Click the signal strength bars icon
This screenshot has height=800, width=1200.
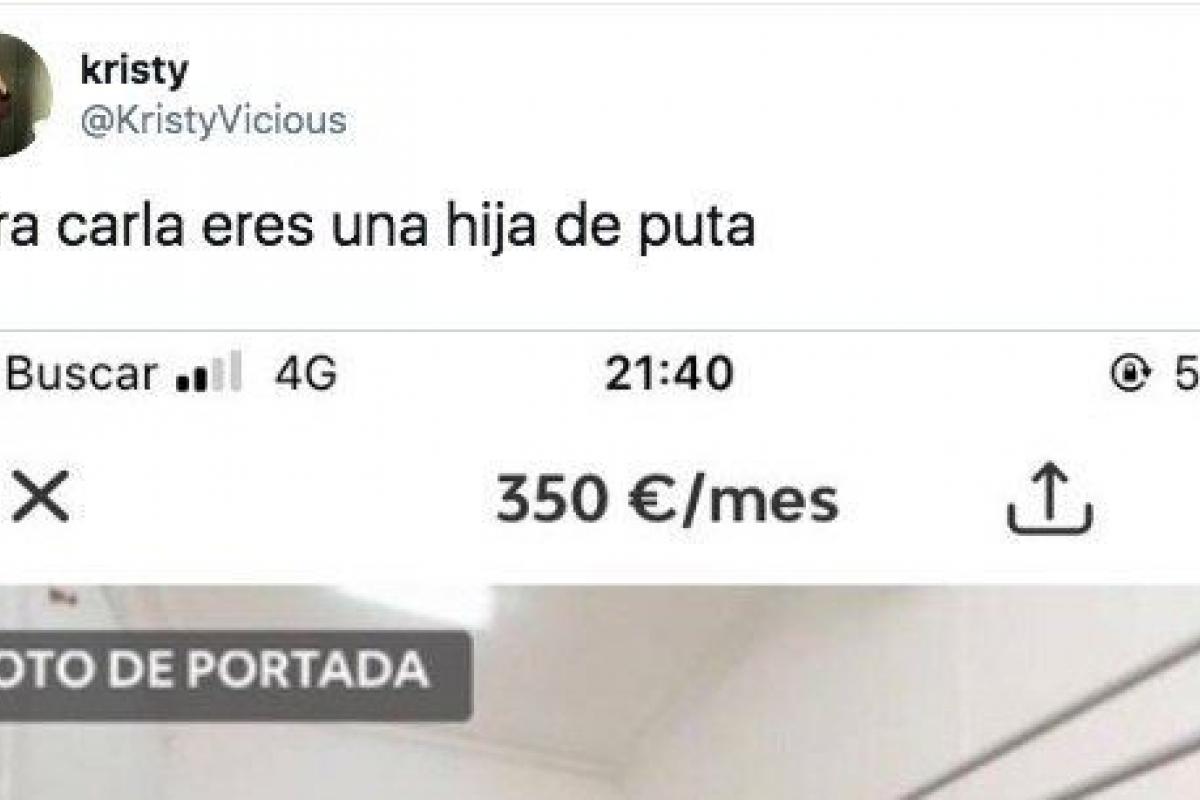point(208,374)
